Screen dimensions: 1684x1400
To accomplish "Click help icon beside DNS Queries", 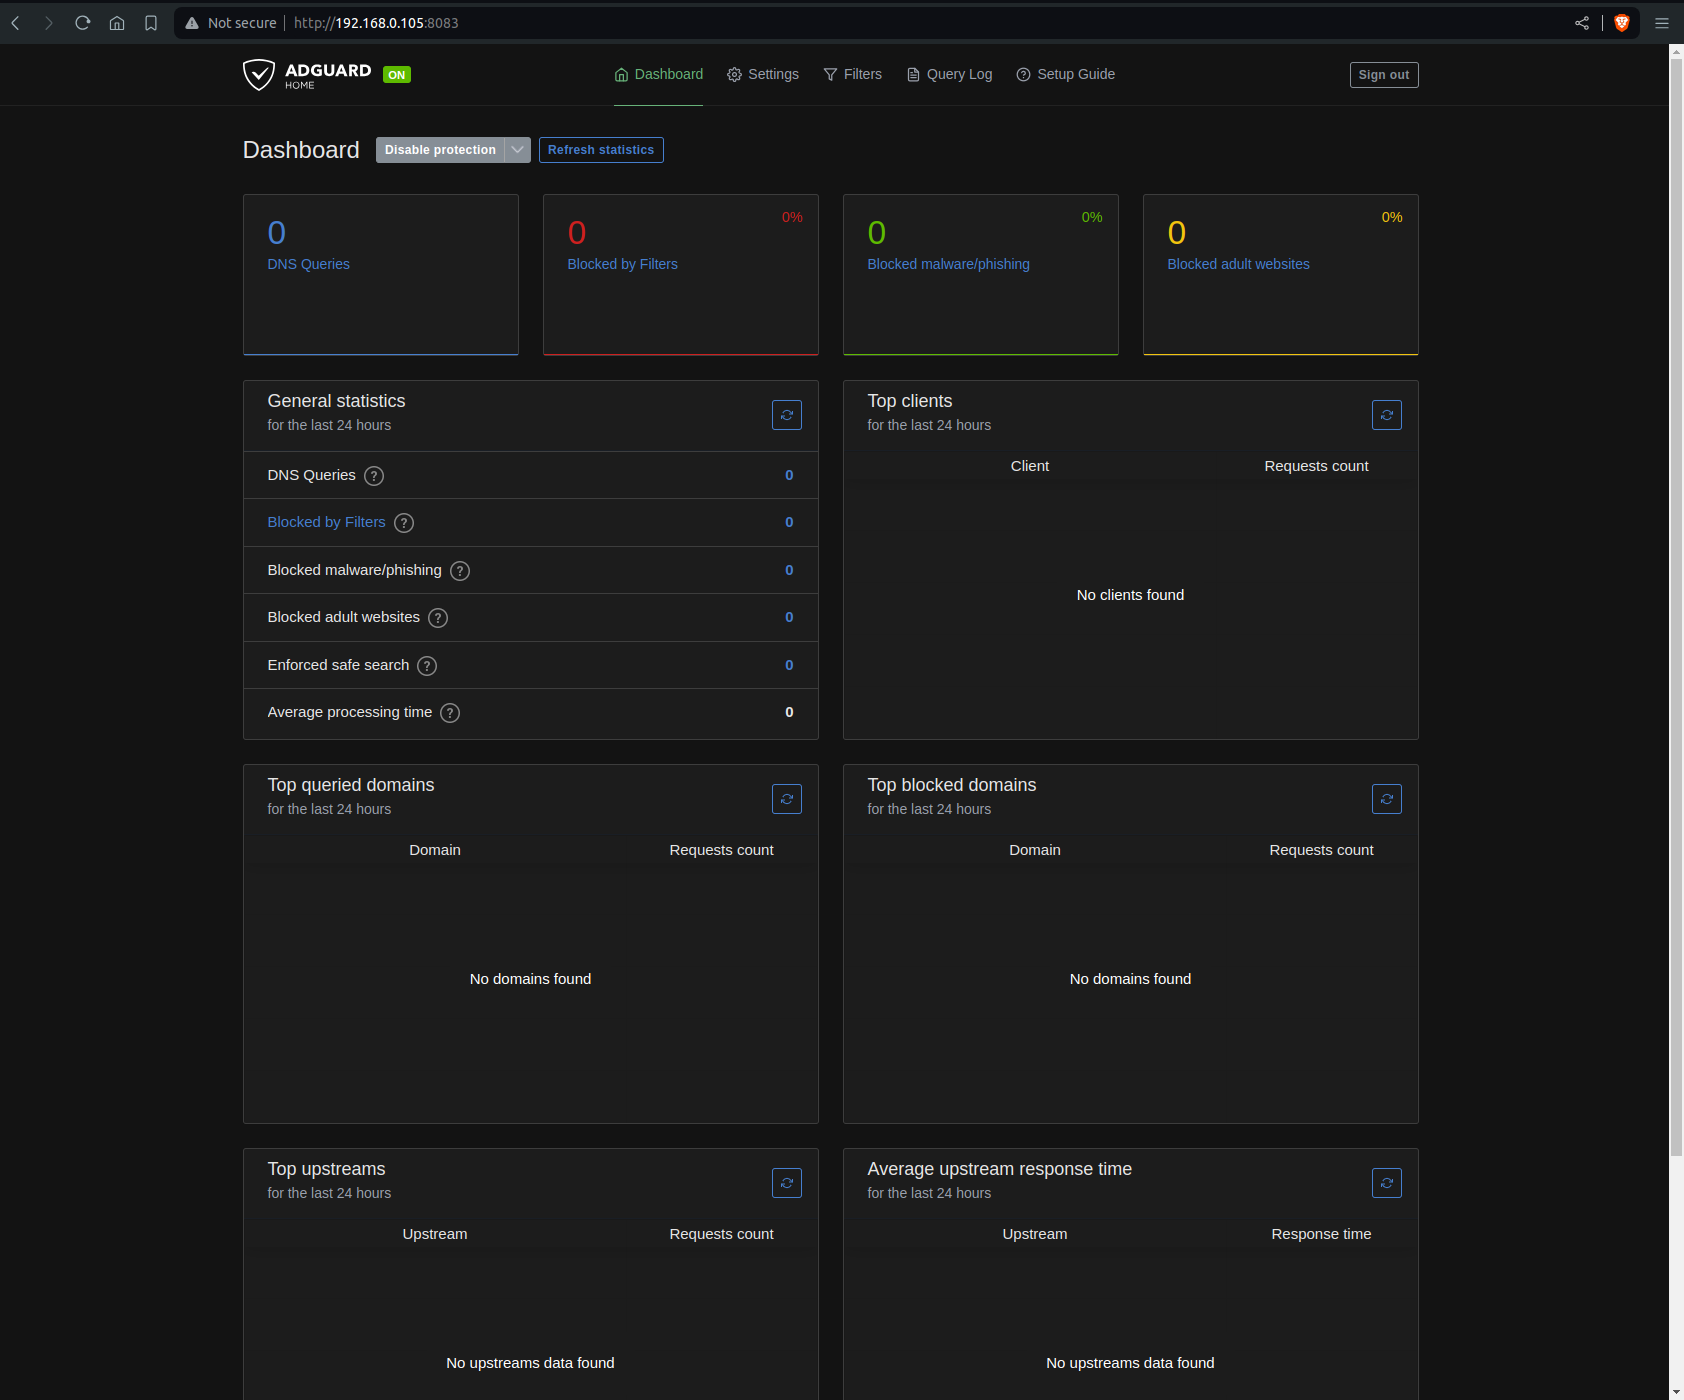I will coord(374,476).
